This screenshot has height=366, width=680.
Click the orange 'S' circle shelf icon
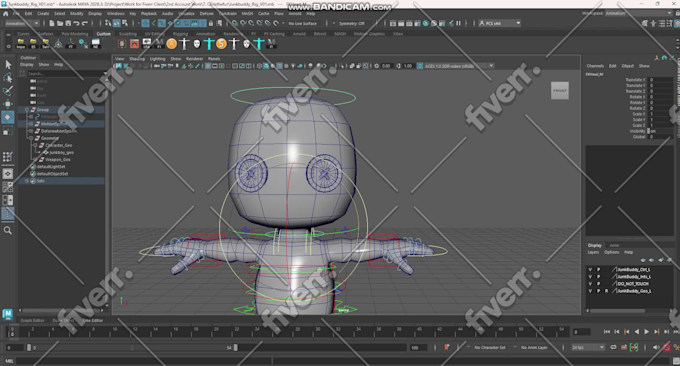pos(222,43)
